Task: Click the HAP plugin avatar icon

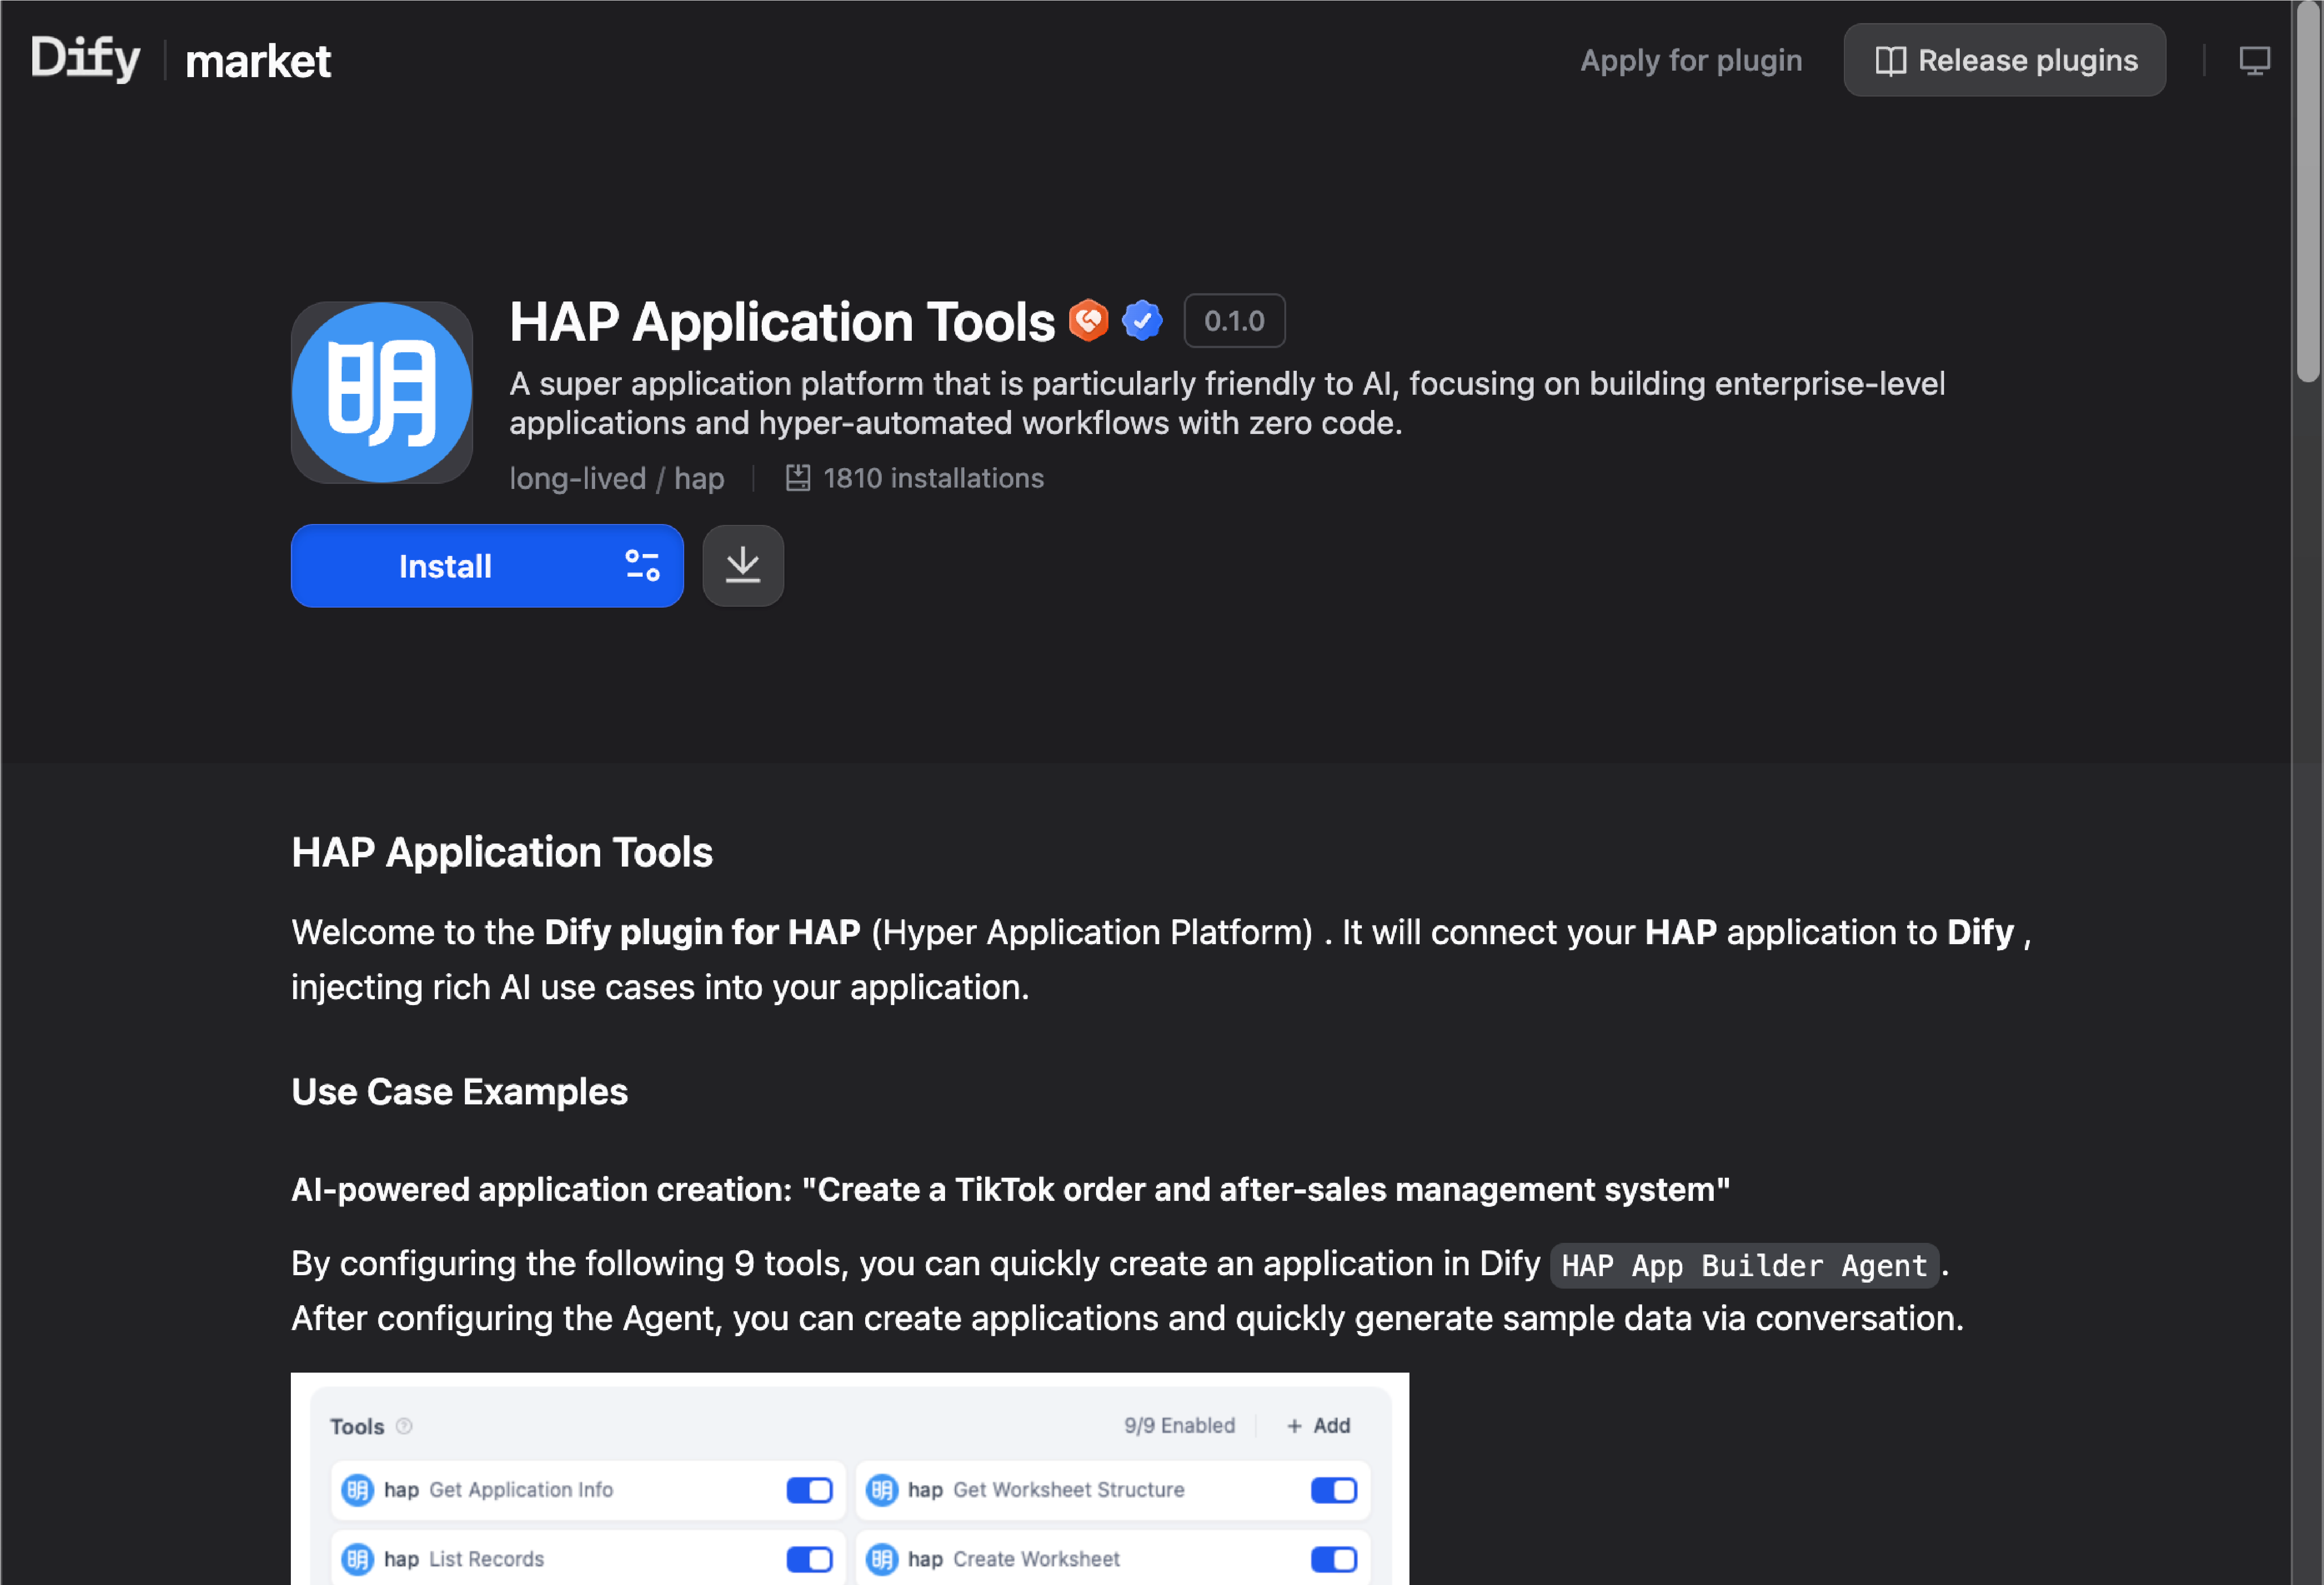Action: (381, 393)
